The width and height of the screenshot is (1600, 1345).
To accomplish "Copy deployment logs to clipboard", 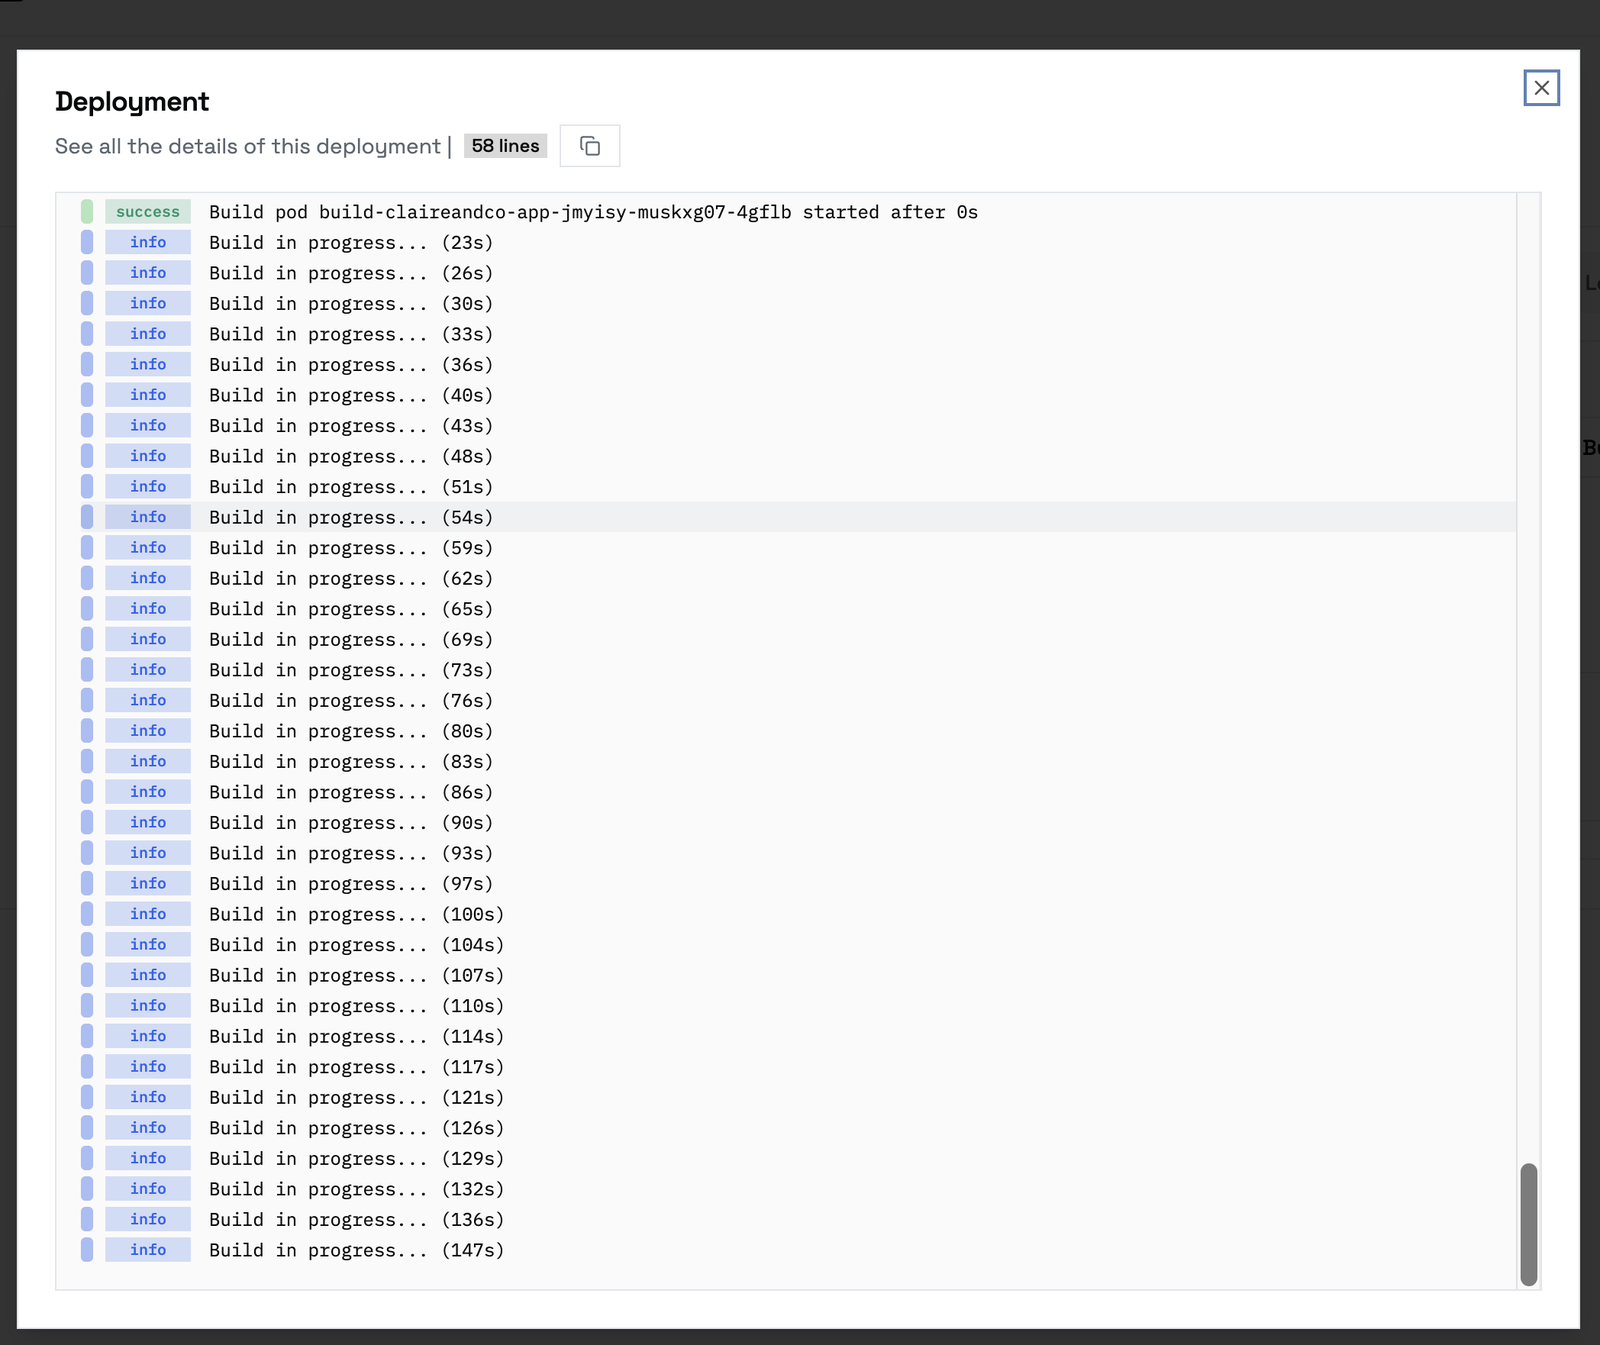I will point(590,146).
